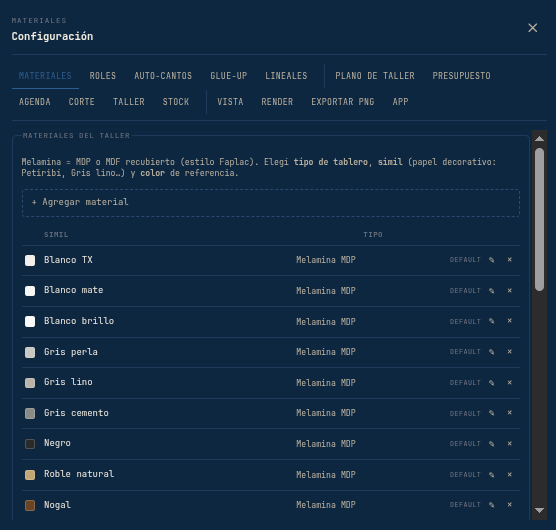The height and width of the screenshot is (530, 556).
Task: Make Nogal the DEFAULT material
Action: [465, 504]
